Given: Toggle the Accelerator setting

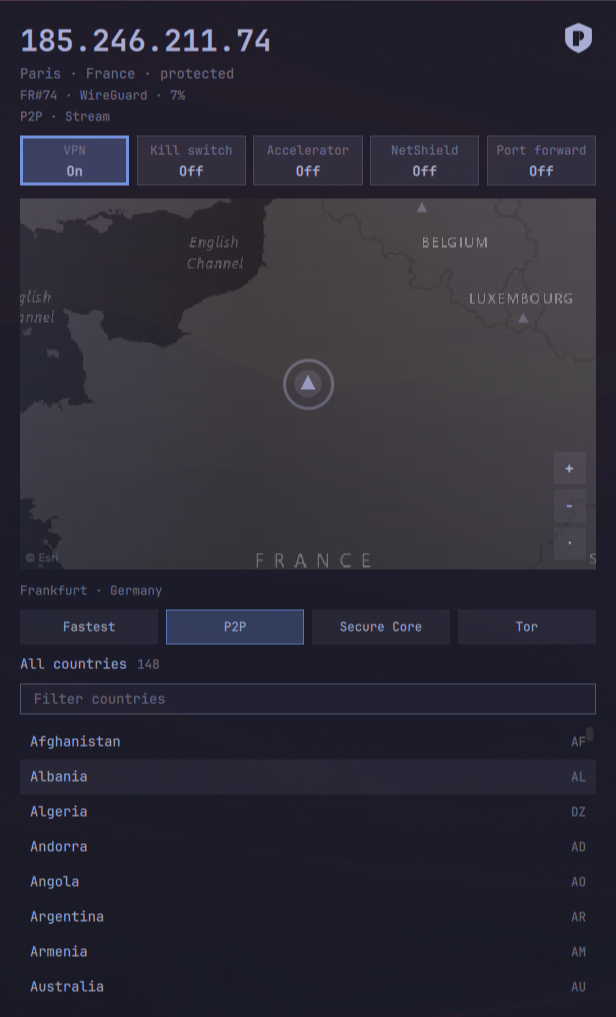Looking at the screenshot, I should [308, 160].
